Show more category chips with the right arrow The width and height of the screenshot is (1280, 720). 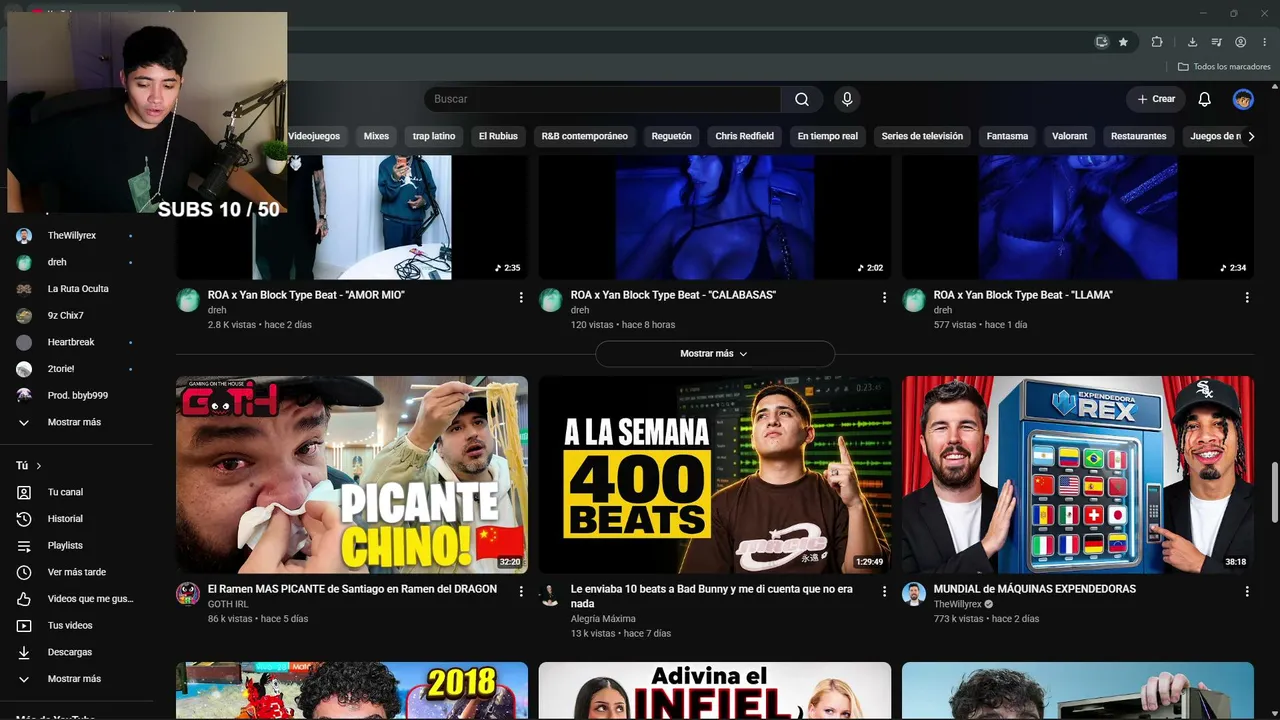coord(1250,136)
